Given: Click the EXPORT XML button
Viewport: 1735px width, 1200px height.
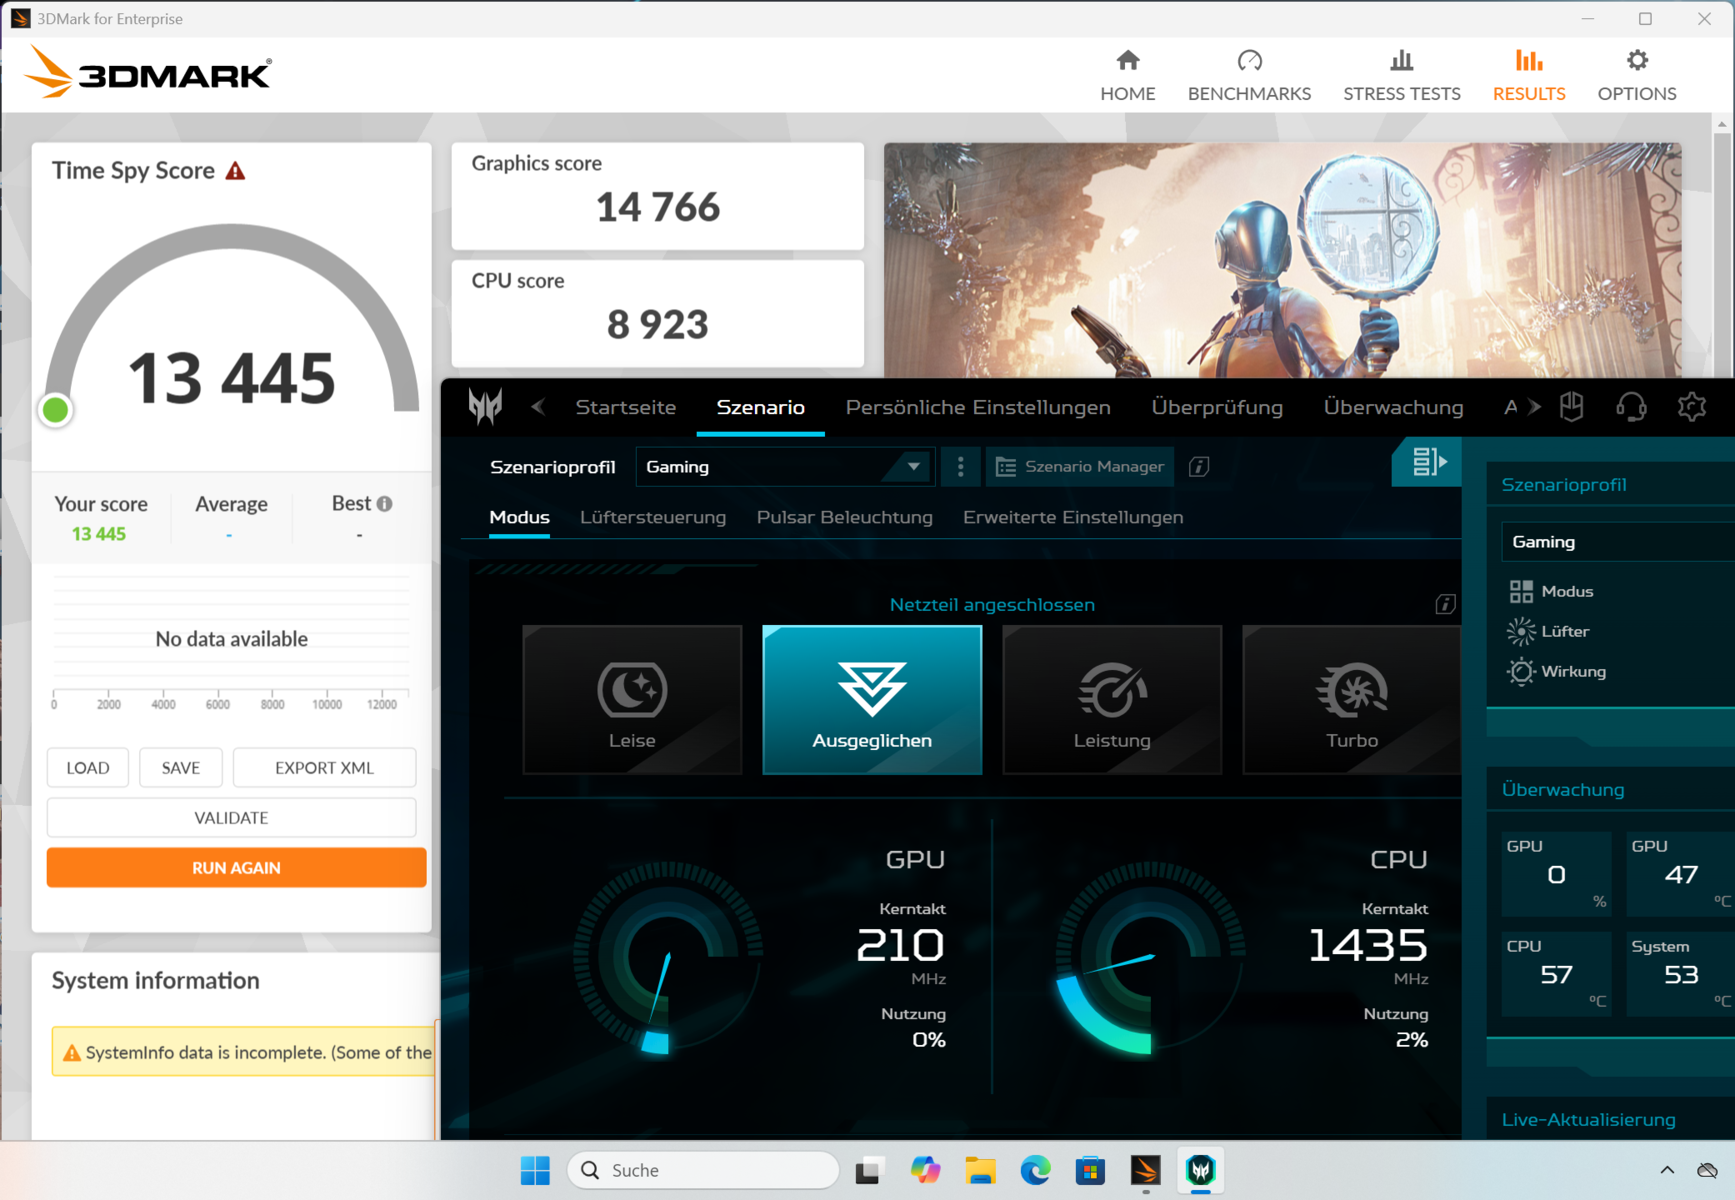Looking at the screenshot, I should [324, 768].
